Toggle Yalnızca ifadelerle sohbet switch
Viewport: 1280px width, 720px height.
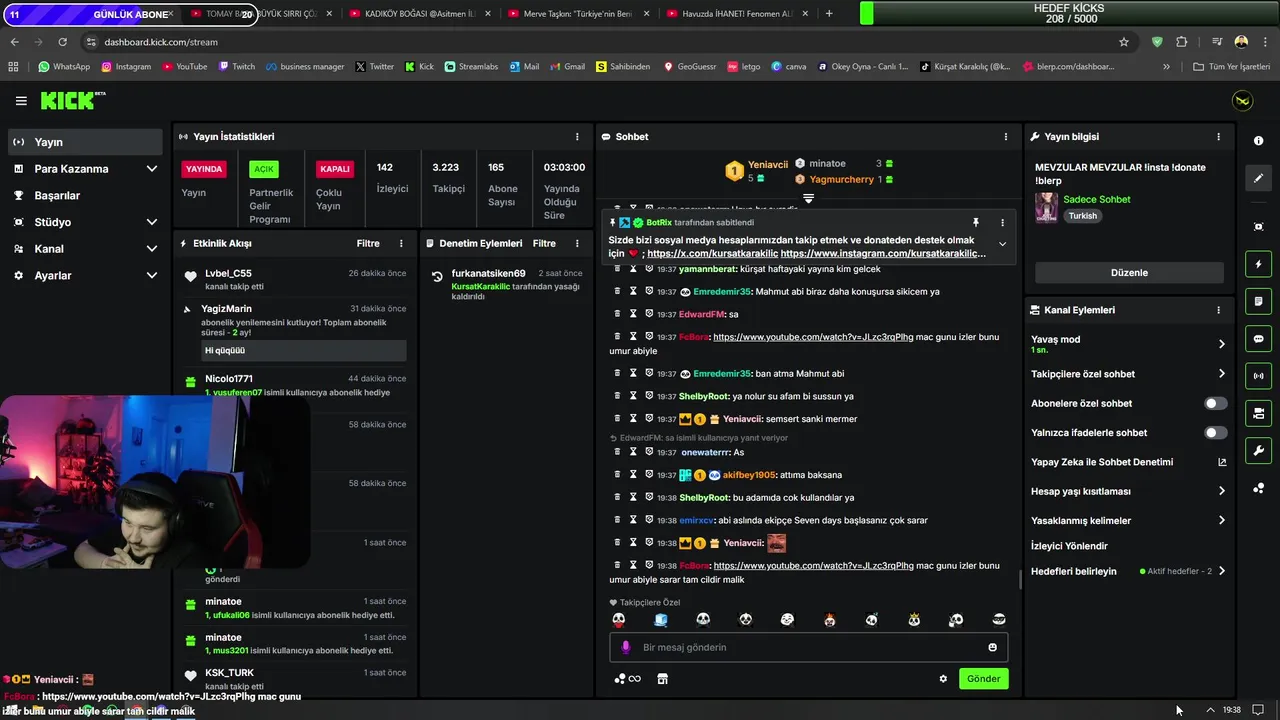[1215, 433]
